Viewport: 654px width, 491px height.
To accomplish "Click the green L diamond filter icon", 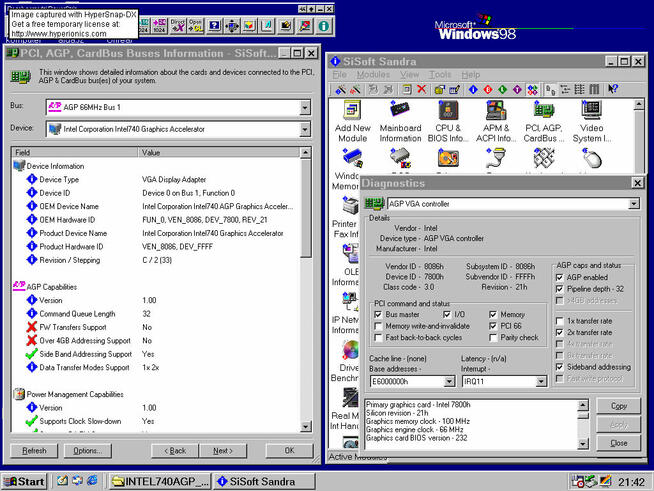I will [503, 89].
